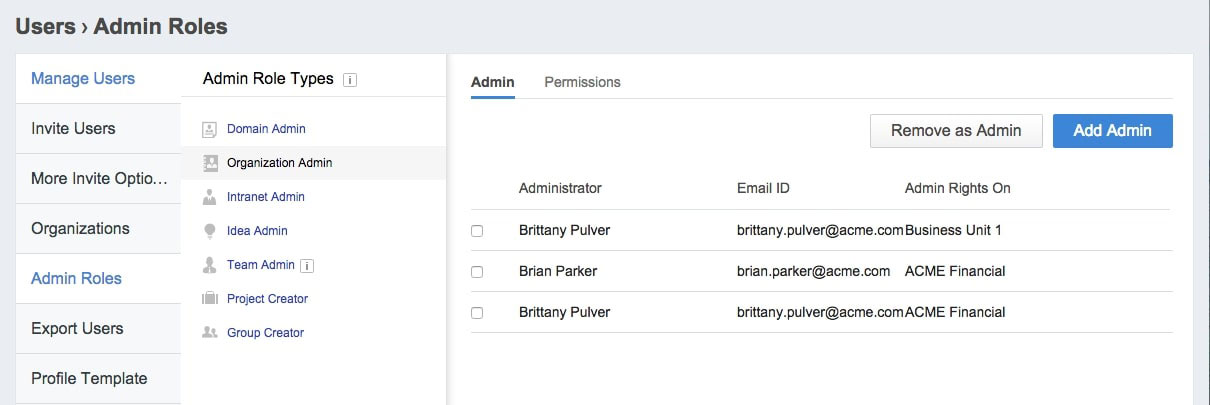Click the Users breadcrumb in the heading

pos(45,27)
